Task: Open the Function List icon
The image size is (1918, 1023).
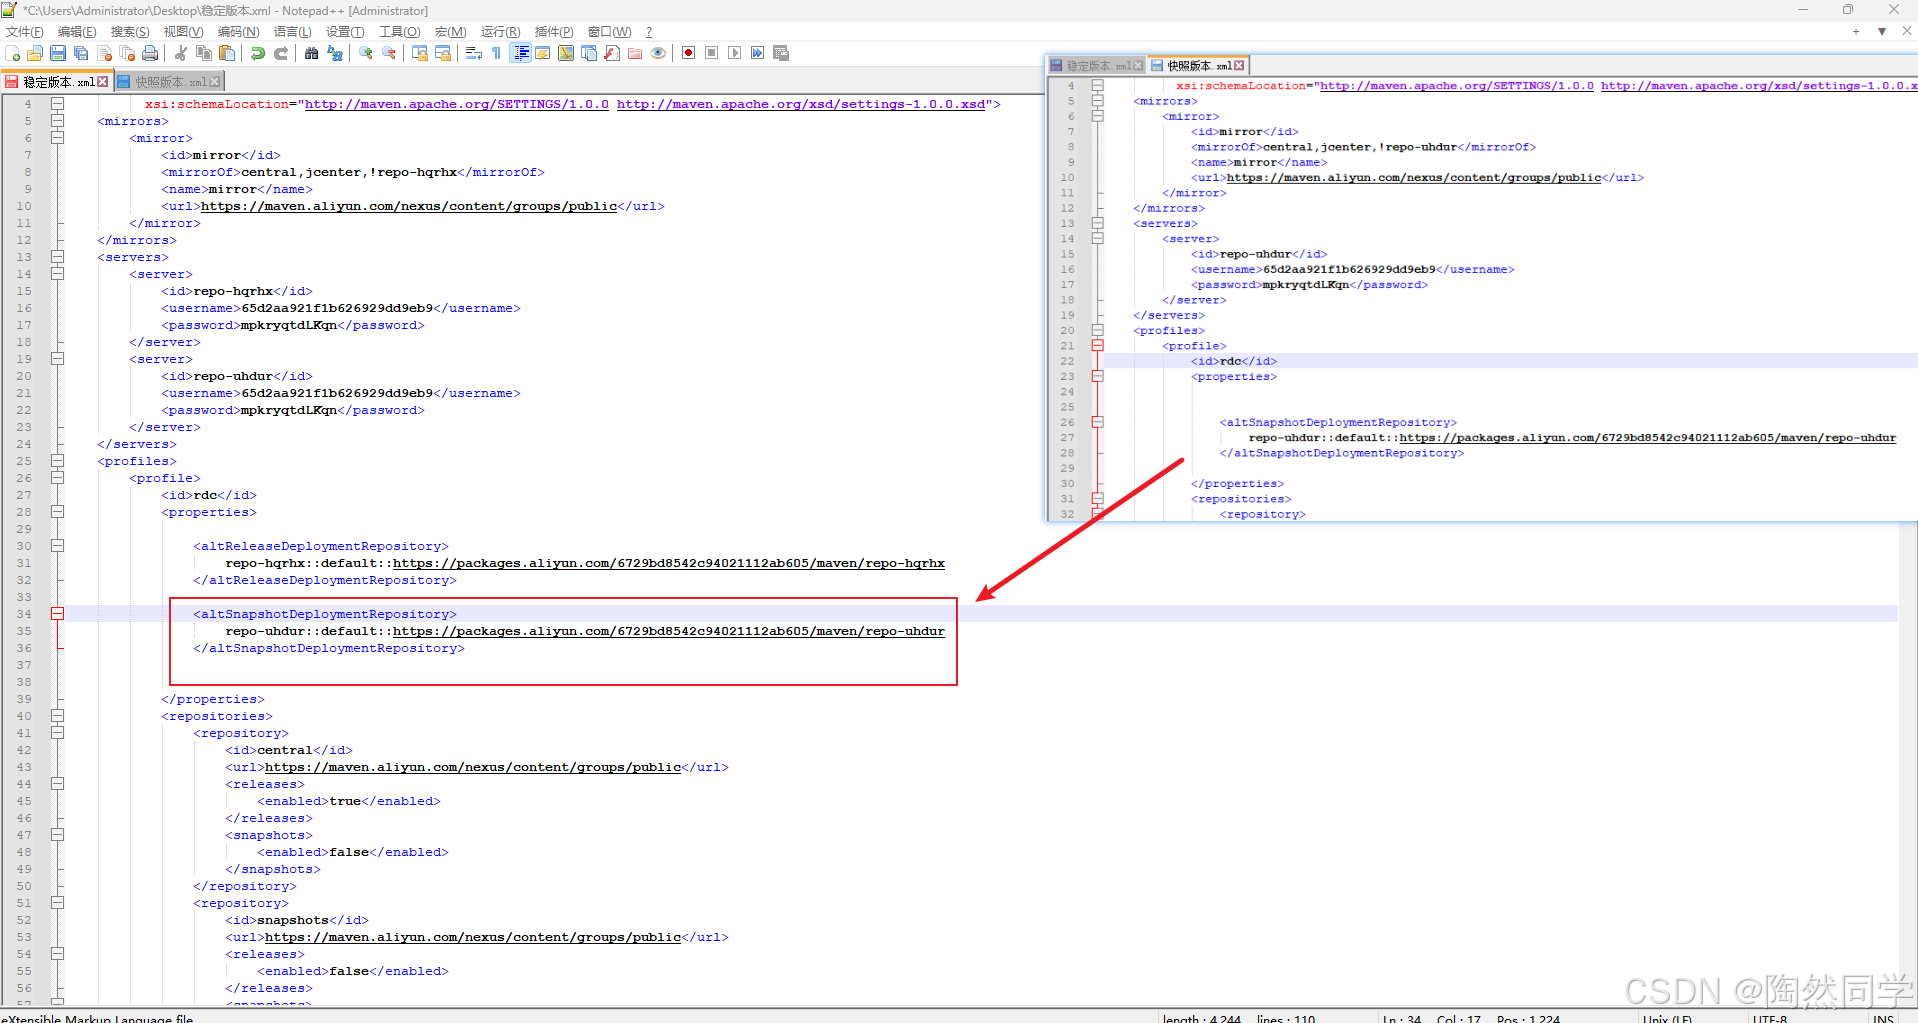Action: coord(612,53)
